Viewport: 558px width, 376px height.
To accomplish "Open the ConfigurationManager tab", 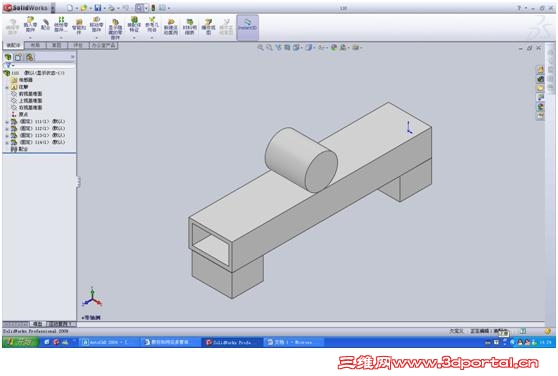I will pos(30,57).
